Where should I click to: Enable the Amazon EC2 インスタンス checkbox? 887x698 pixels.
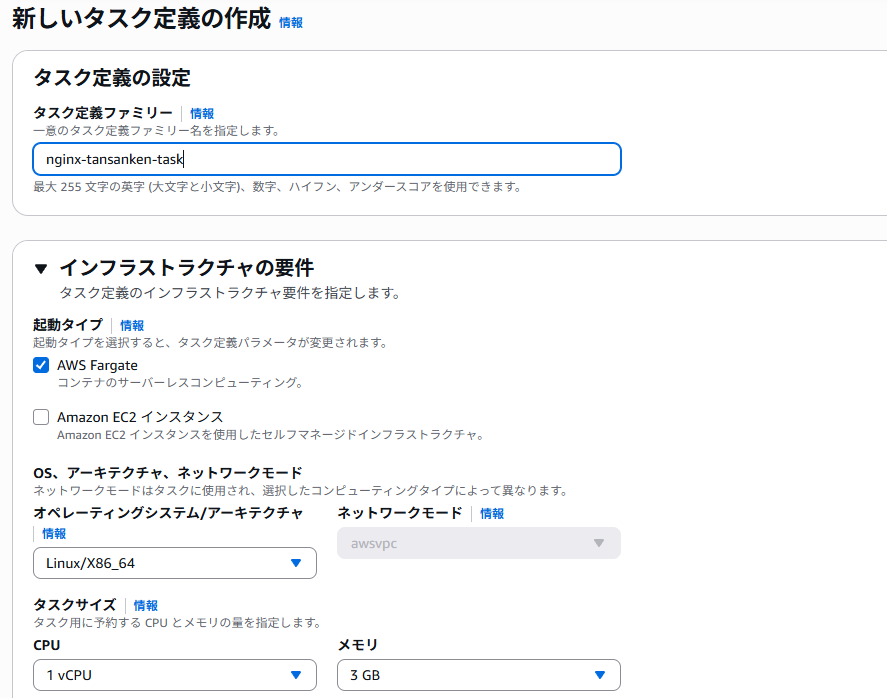tap(41, 417)
